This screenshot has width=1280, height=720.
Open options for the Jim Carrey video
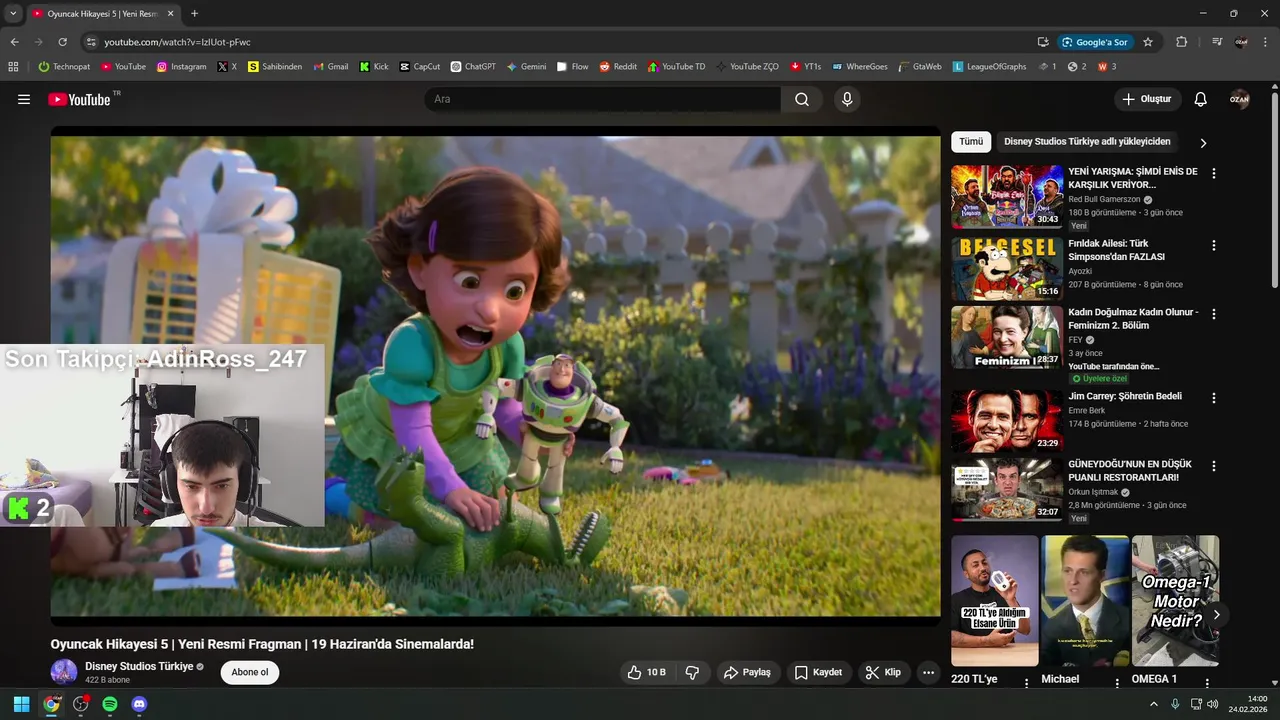pyautogui.click(x=1214, y=398)
